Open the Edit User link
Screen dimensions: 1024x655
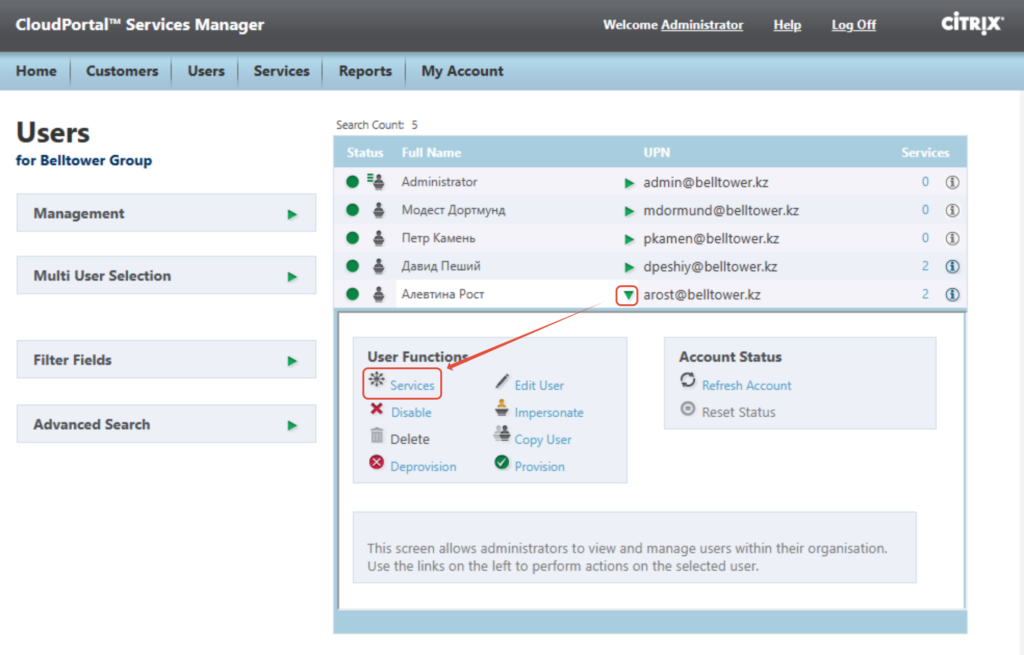(x=539, y=385)
